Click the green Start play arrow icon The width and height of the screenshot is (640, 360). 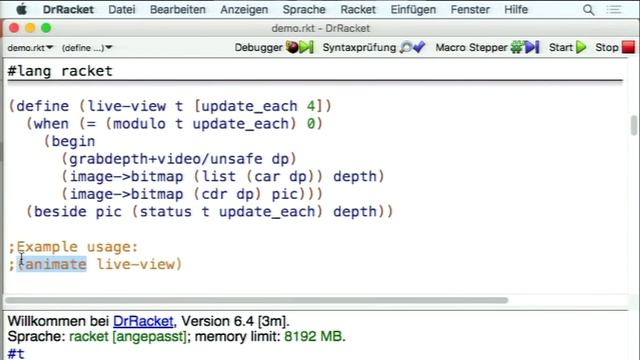(x=581, y=47)
